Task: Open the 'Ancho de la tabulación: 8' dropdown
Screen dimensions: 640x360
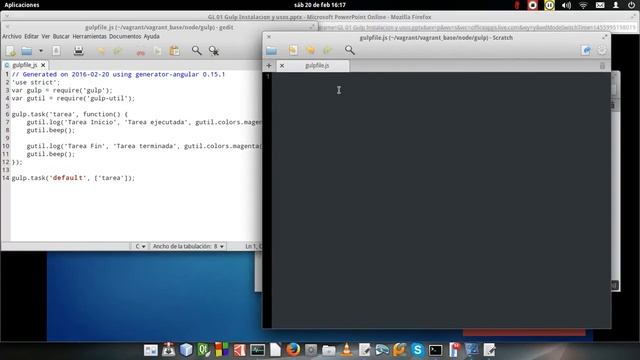Action: click(x=188, y=246)
